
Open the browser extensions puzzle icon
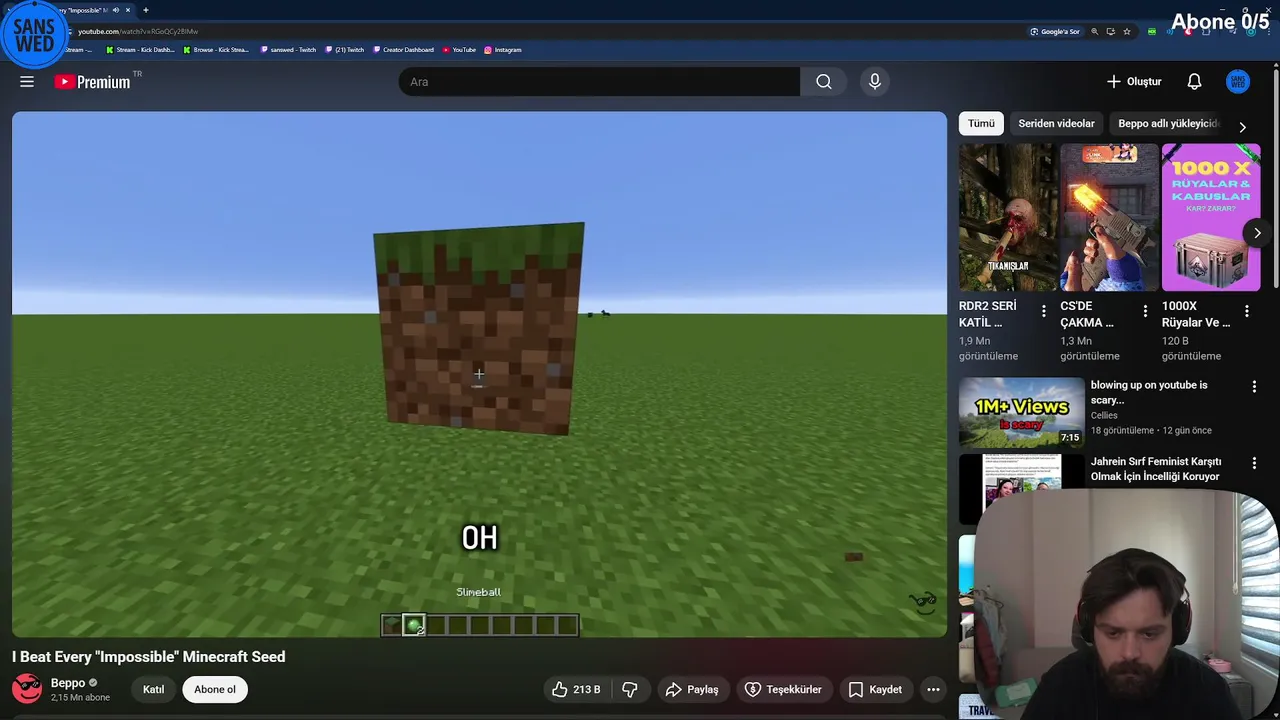[1206, 32]
